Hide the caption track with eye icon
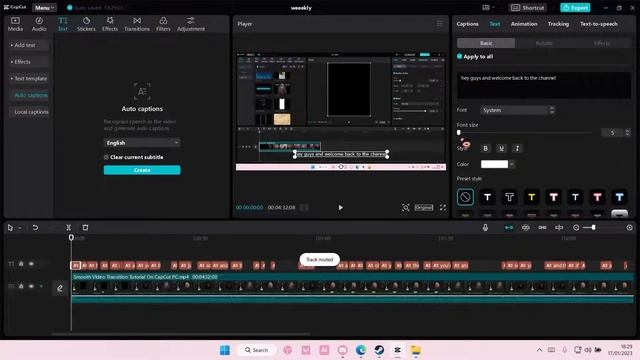The height and width of the screenshot is (360, 640). coord(31,264)
